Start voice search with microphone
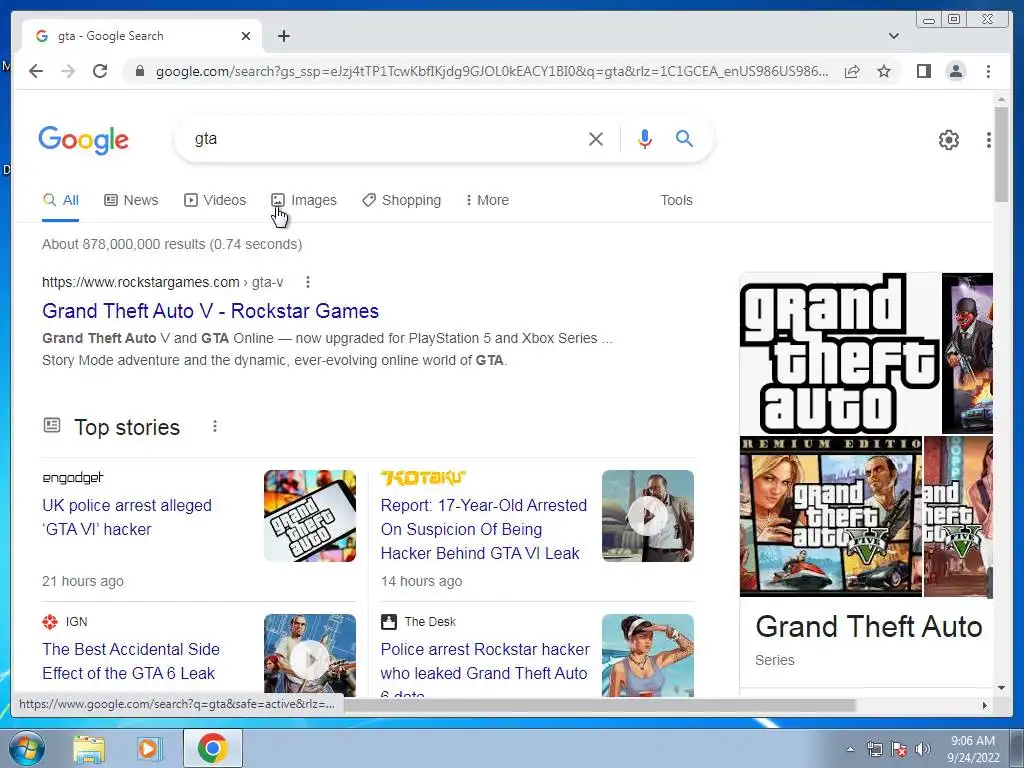 [645, 139]
